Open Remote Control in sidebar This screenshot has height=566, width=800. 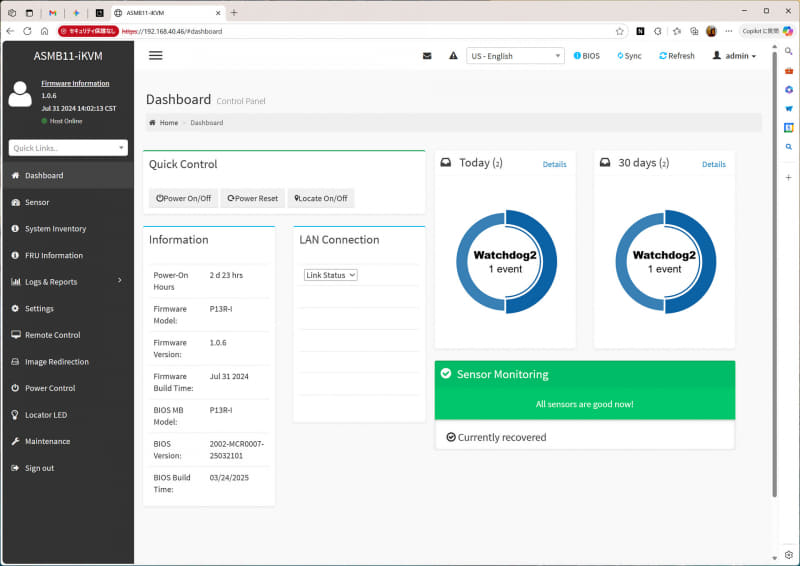tap(68, 335)
